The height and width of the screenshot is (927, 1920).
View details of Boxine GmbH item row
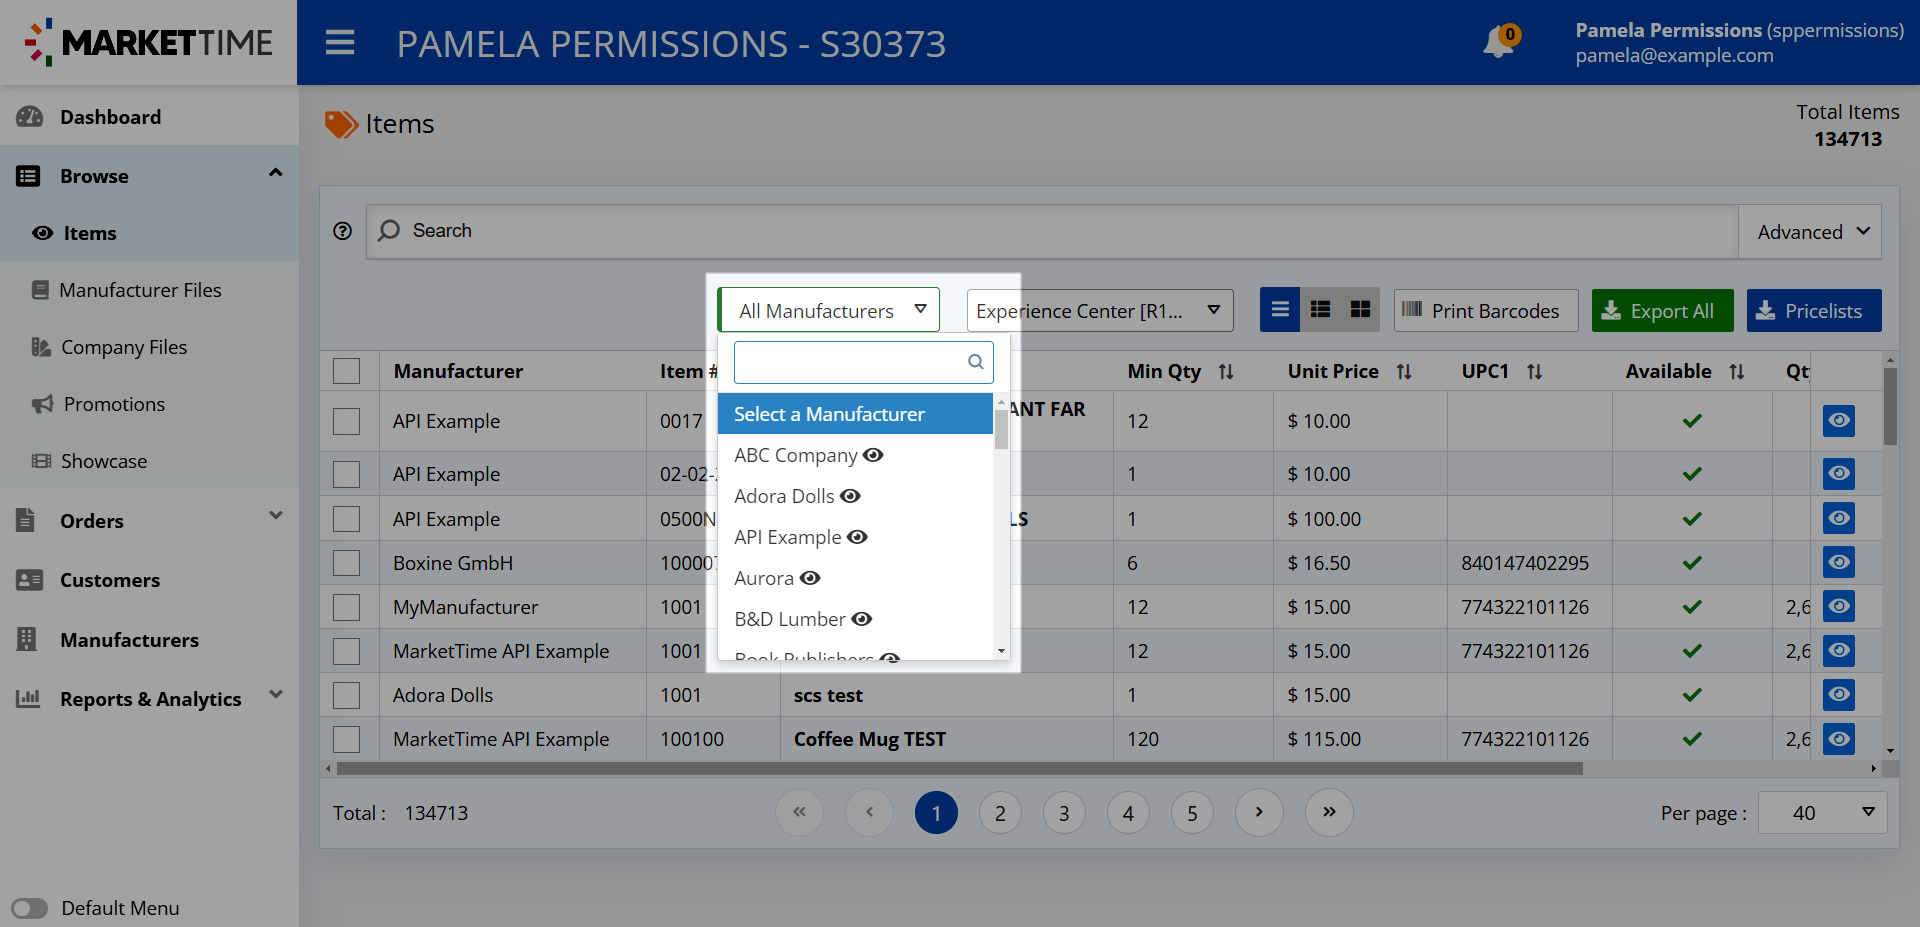pos(1838,562)
